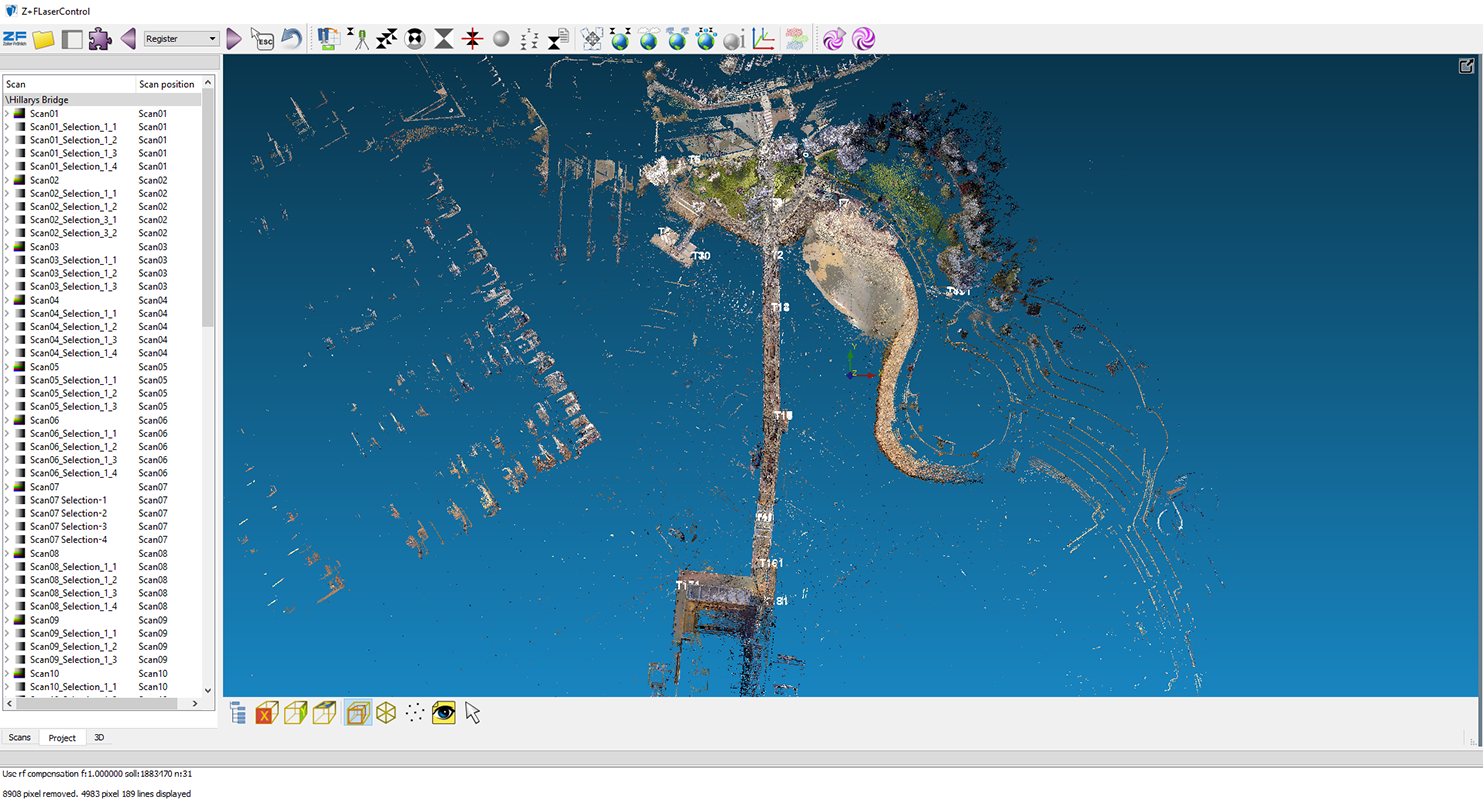Toggle perspective view cube button
Image resolution: width=1483 pixels, height=800 pixels.
pyautogui.click(x=357, y=713)
